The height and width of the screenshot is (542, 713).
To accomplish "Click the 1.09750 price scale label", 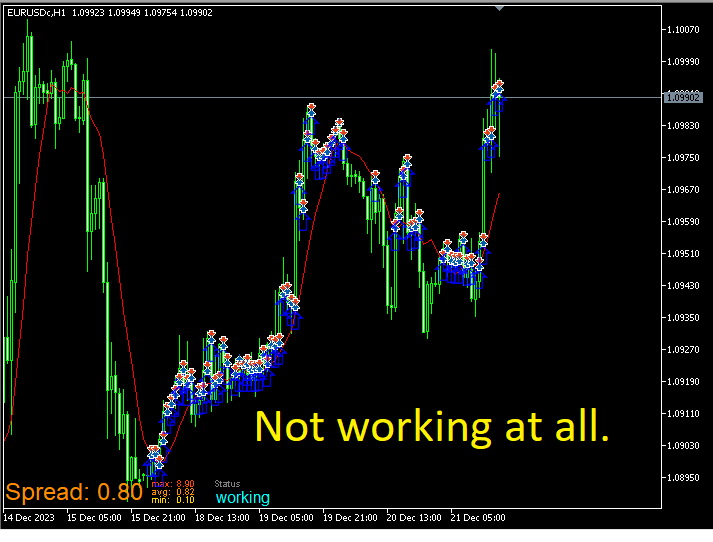I will click(683, 157).
